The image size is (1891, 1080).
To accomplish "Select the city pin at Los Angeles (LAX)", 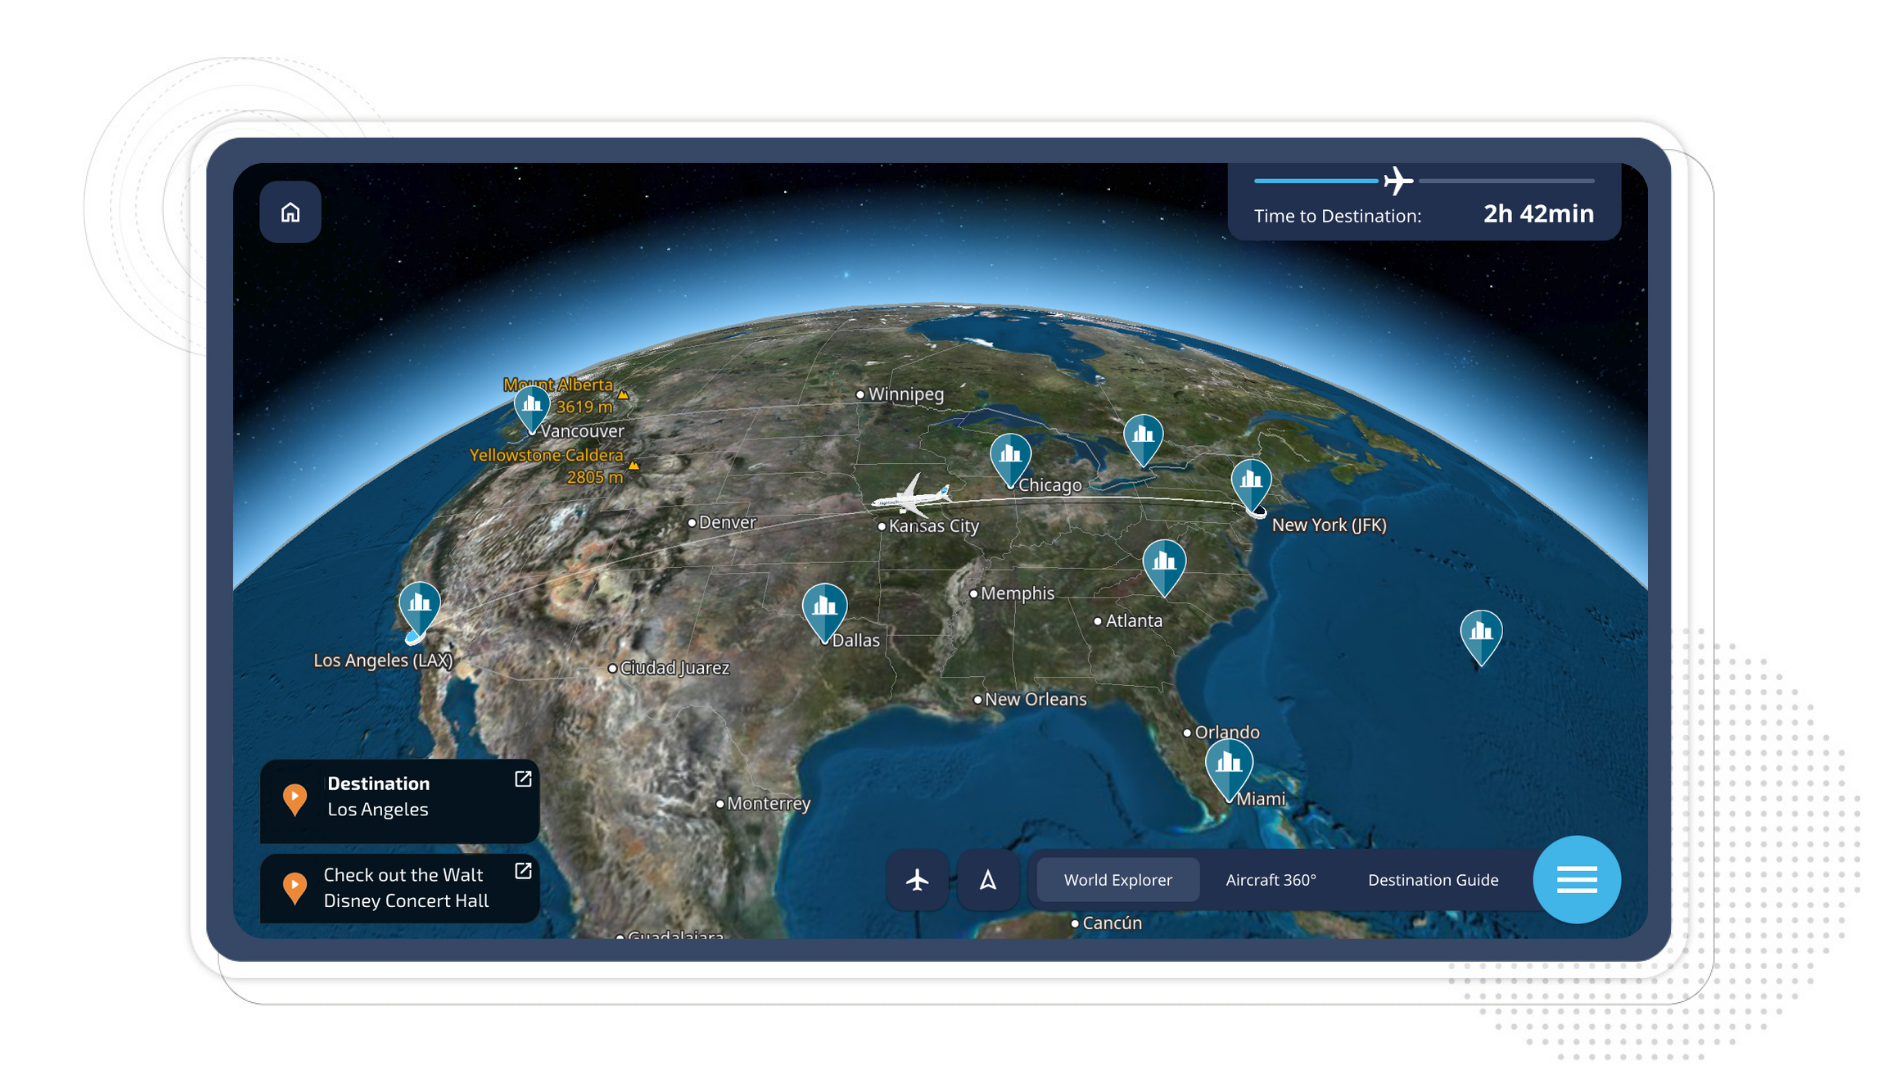I will pyautogui.click(x=420, y=609).
